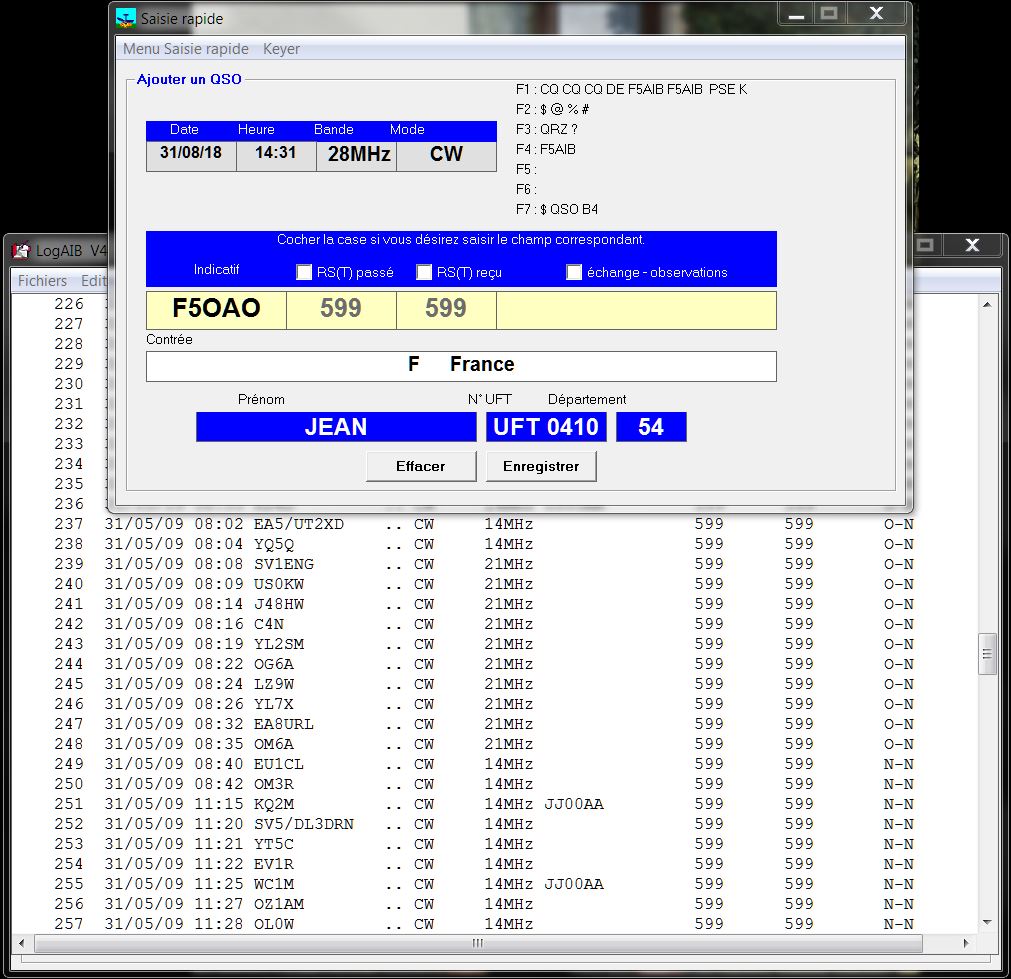This screenshot has width=1011, height=979.
Task: Click the LogAIB vertical scrollbar down arrow
Action: (x=987, y=923)
